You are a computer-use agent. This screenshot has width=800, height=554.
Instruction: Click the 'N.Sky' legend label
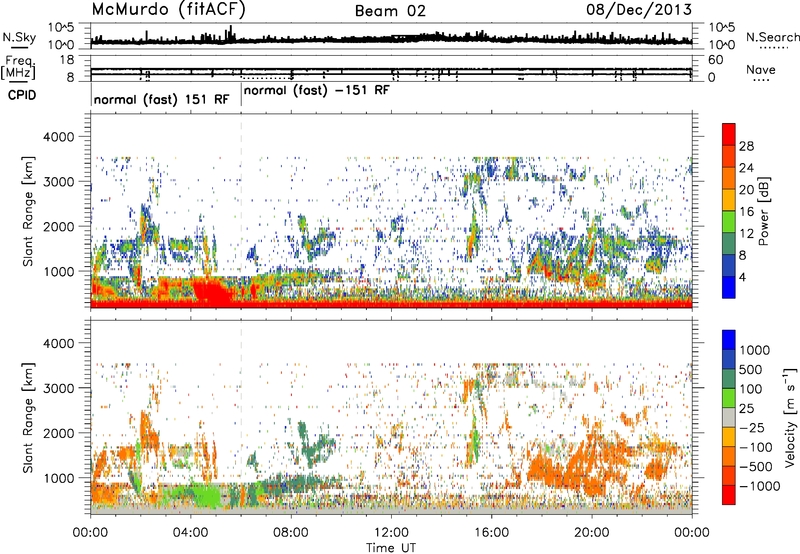(x=19, y=37)
